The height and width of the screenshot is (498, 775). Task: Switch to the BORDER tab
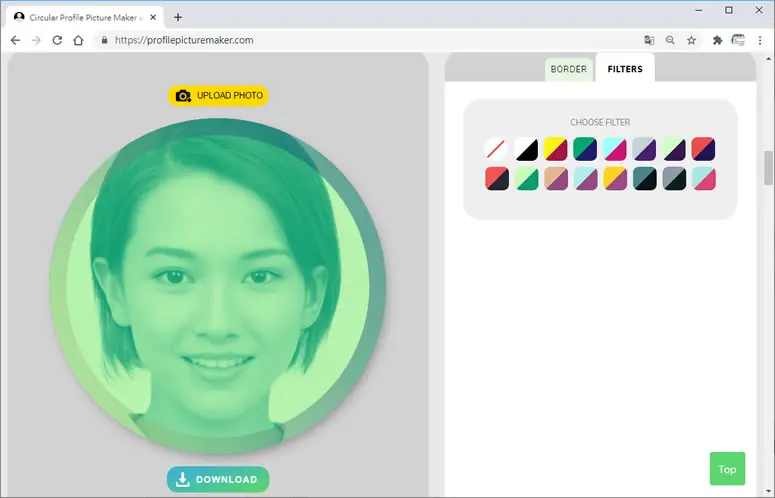(568, 69)
